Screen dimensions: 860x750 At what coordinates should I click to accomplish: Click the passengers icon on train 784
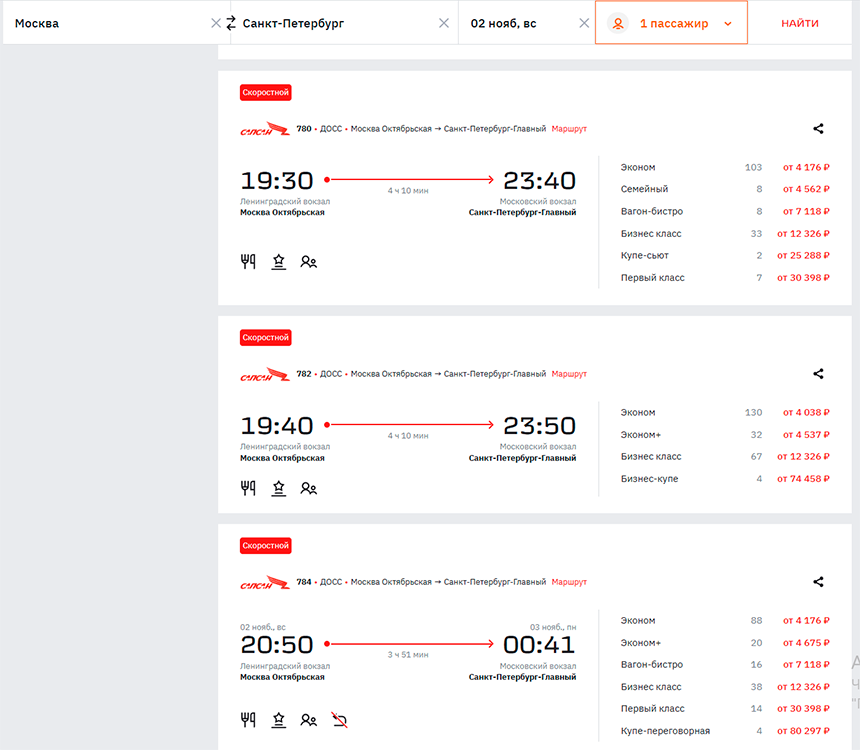pyautogui.click(x=309, y=719)
